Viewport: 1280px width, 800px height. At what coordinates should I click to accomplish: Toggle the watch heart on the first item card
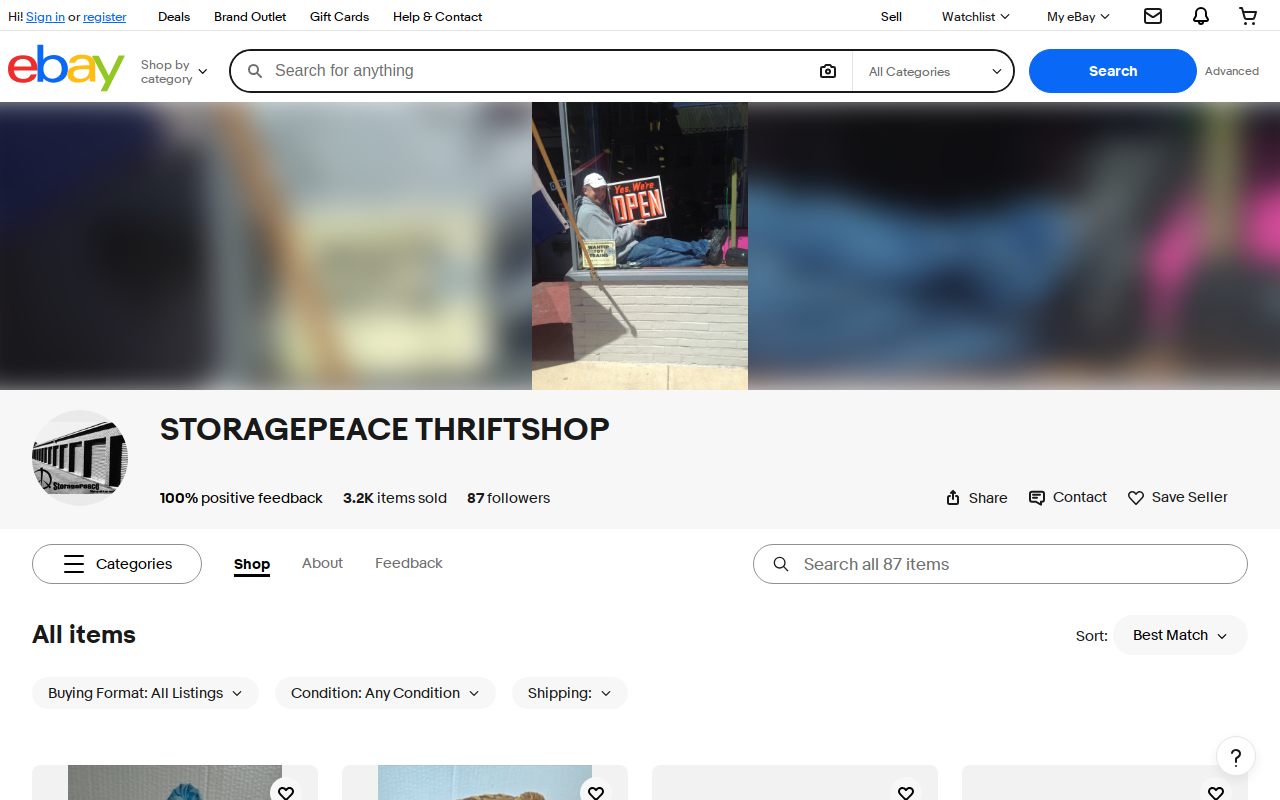click(x=286, y=792)
